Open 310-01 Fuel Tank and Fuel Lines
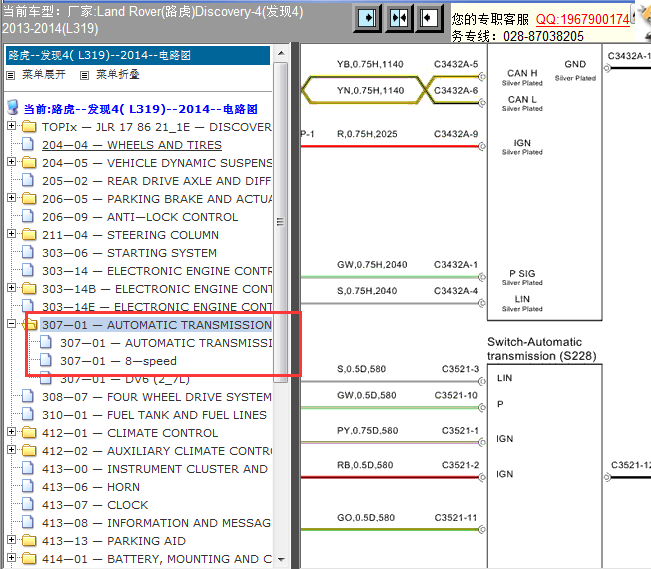 pos(154,415)
